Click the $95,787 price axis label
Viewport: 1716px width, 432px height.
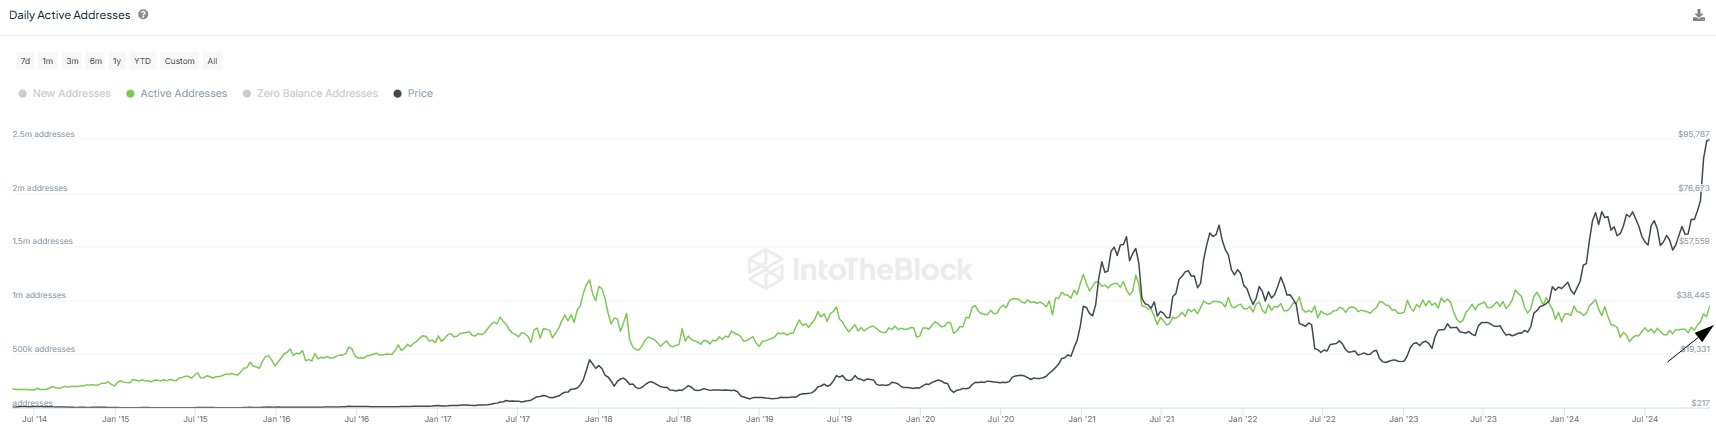click(x=1692, y=134)
